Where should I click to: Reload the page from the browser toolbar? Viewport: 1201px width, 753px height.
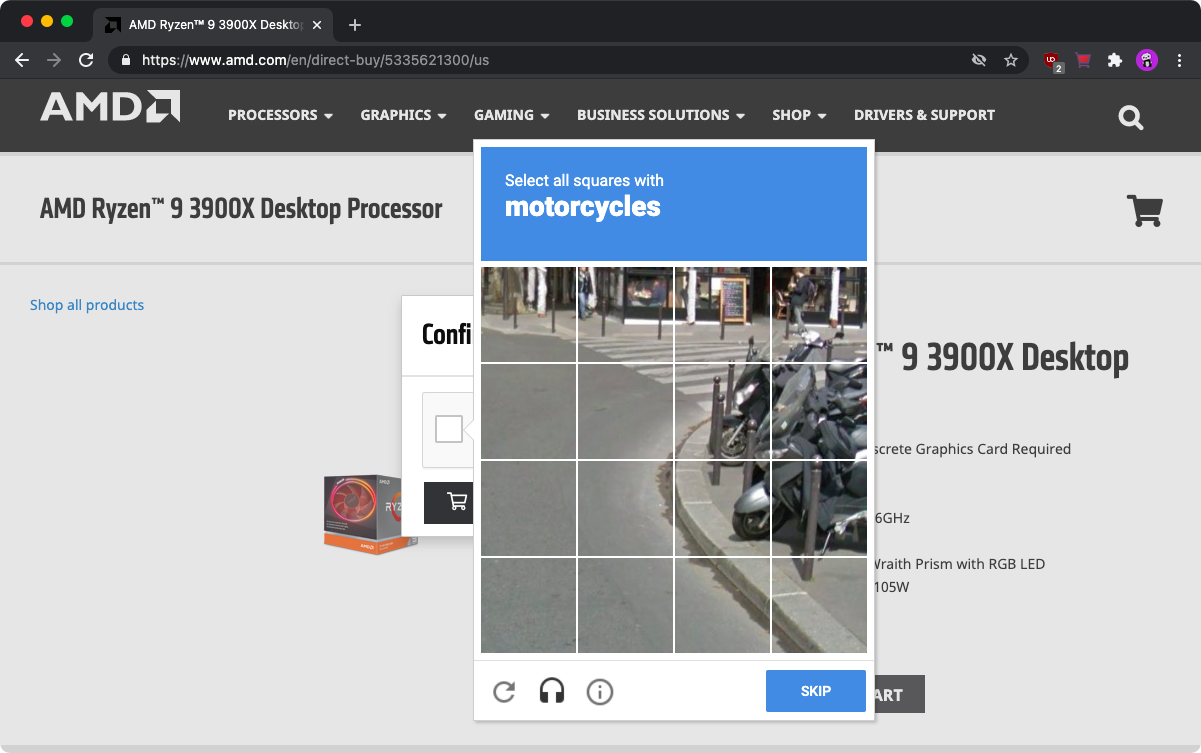coord(86,60)
